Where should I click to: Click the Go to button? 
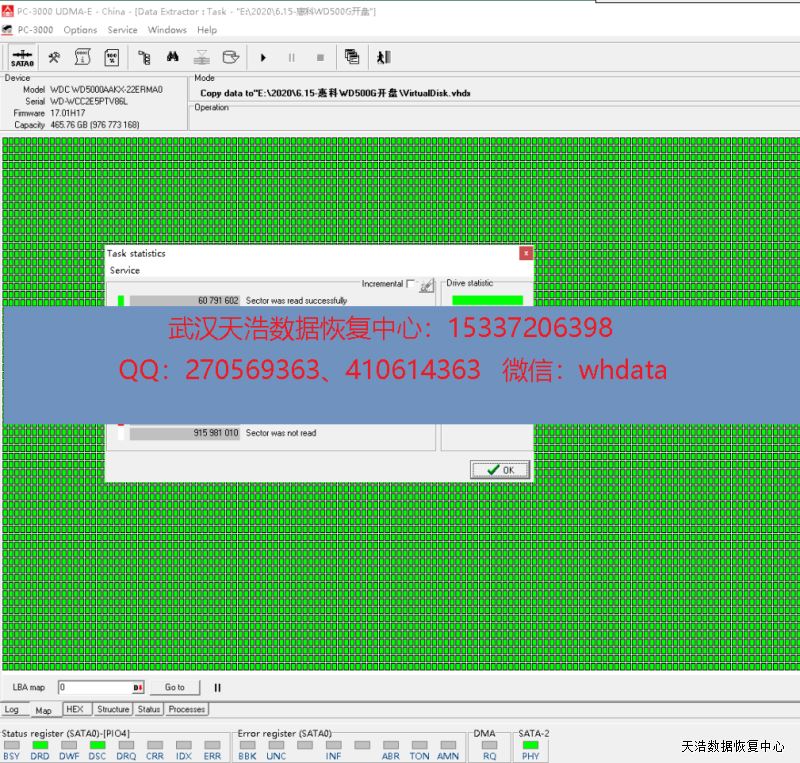(x=175, y=688)
